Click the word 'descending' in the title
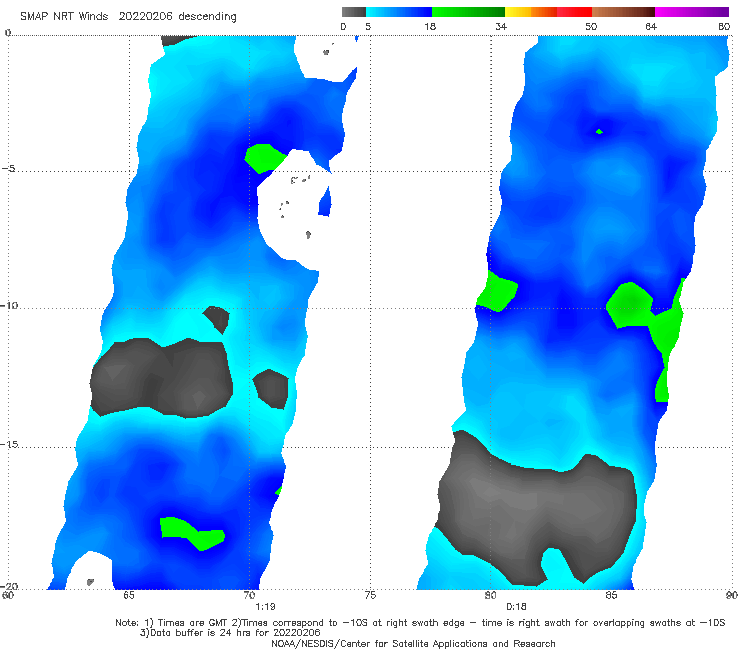Image resolution: width=740 pixels, height=650 pixels. pyautogui.click(x=207, y=17)
